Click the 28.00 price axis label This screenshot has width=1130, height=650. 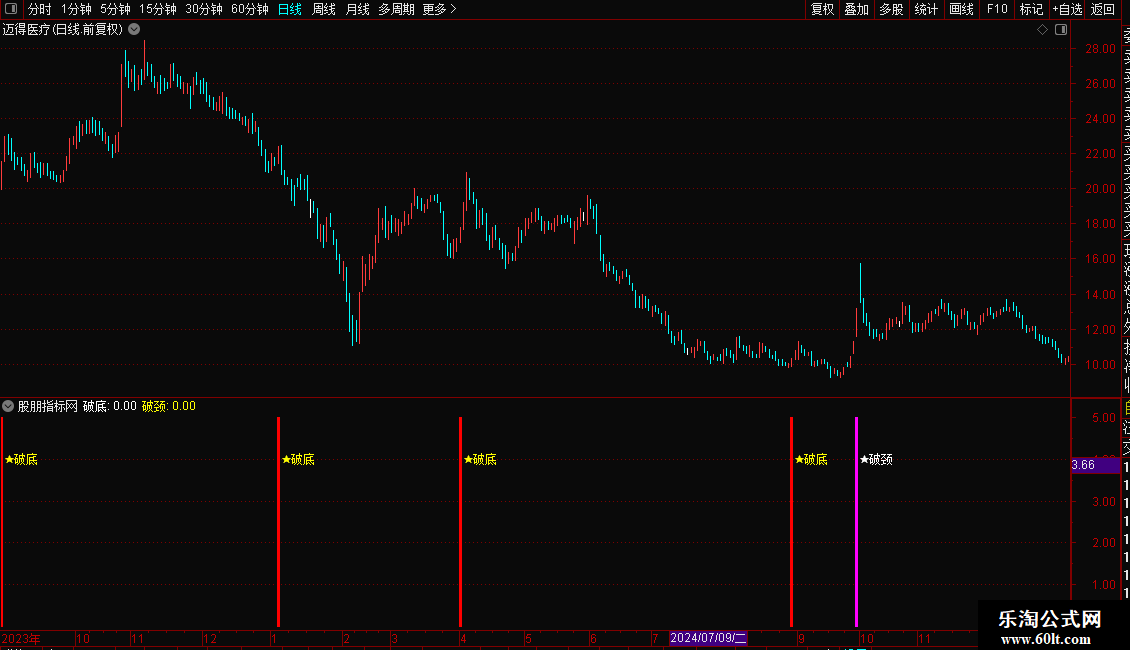pos(1100,49)
